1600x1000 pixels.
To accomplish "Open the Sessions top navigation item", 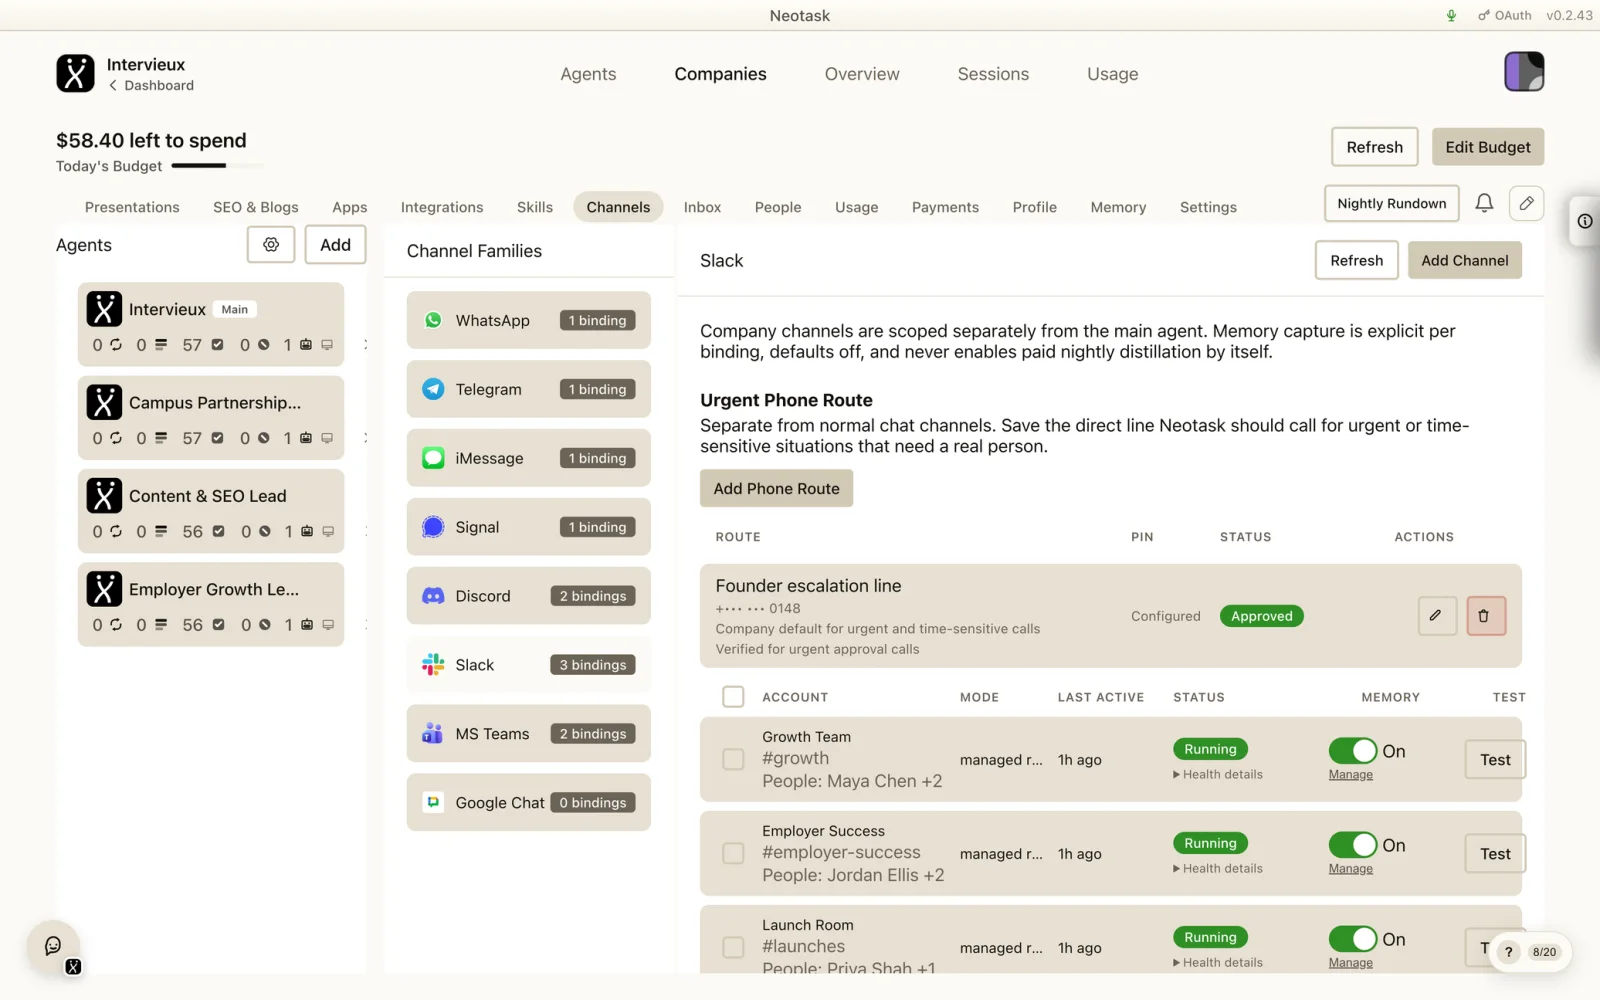I will tap(993, 74).
